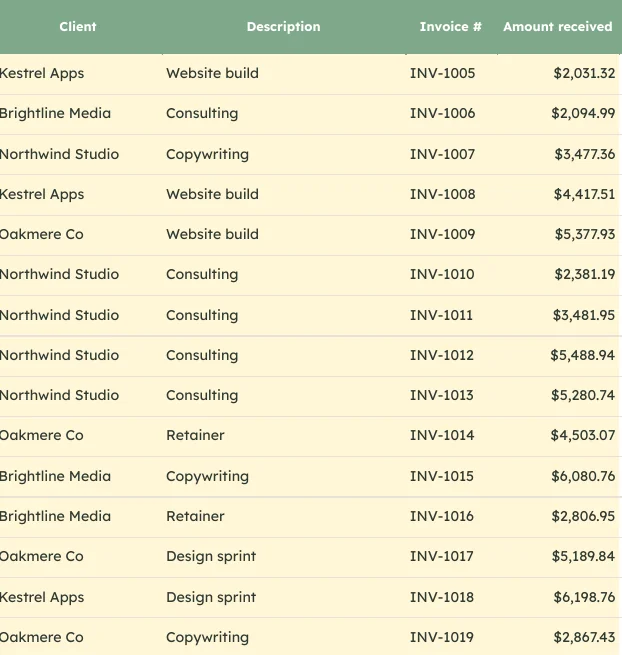This screenshot has width=622, height=655.
Task: Click Copywriting description for INV-1007
Action: click(208, 155)
